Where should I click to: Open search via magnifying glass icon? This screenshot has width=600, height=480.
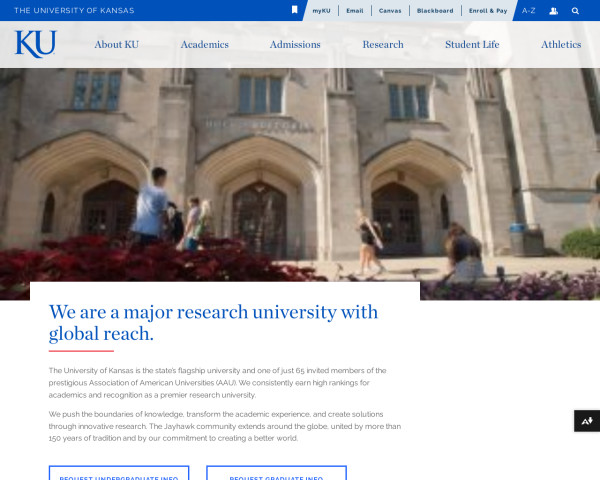[x=575, y=10]
